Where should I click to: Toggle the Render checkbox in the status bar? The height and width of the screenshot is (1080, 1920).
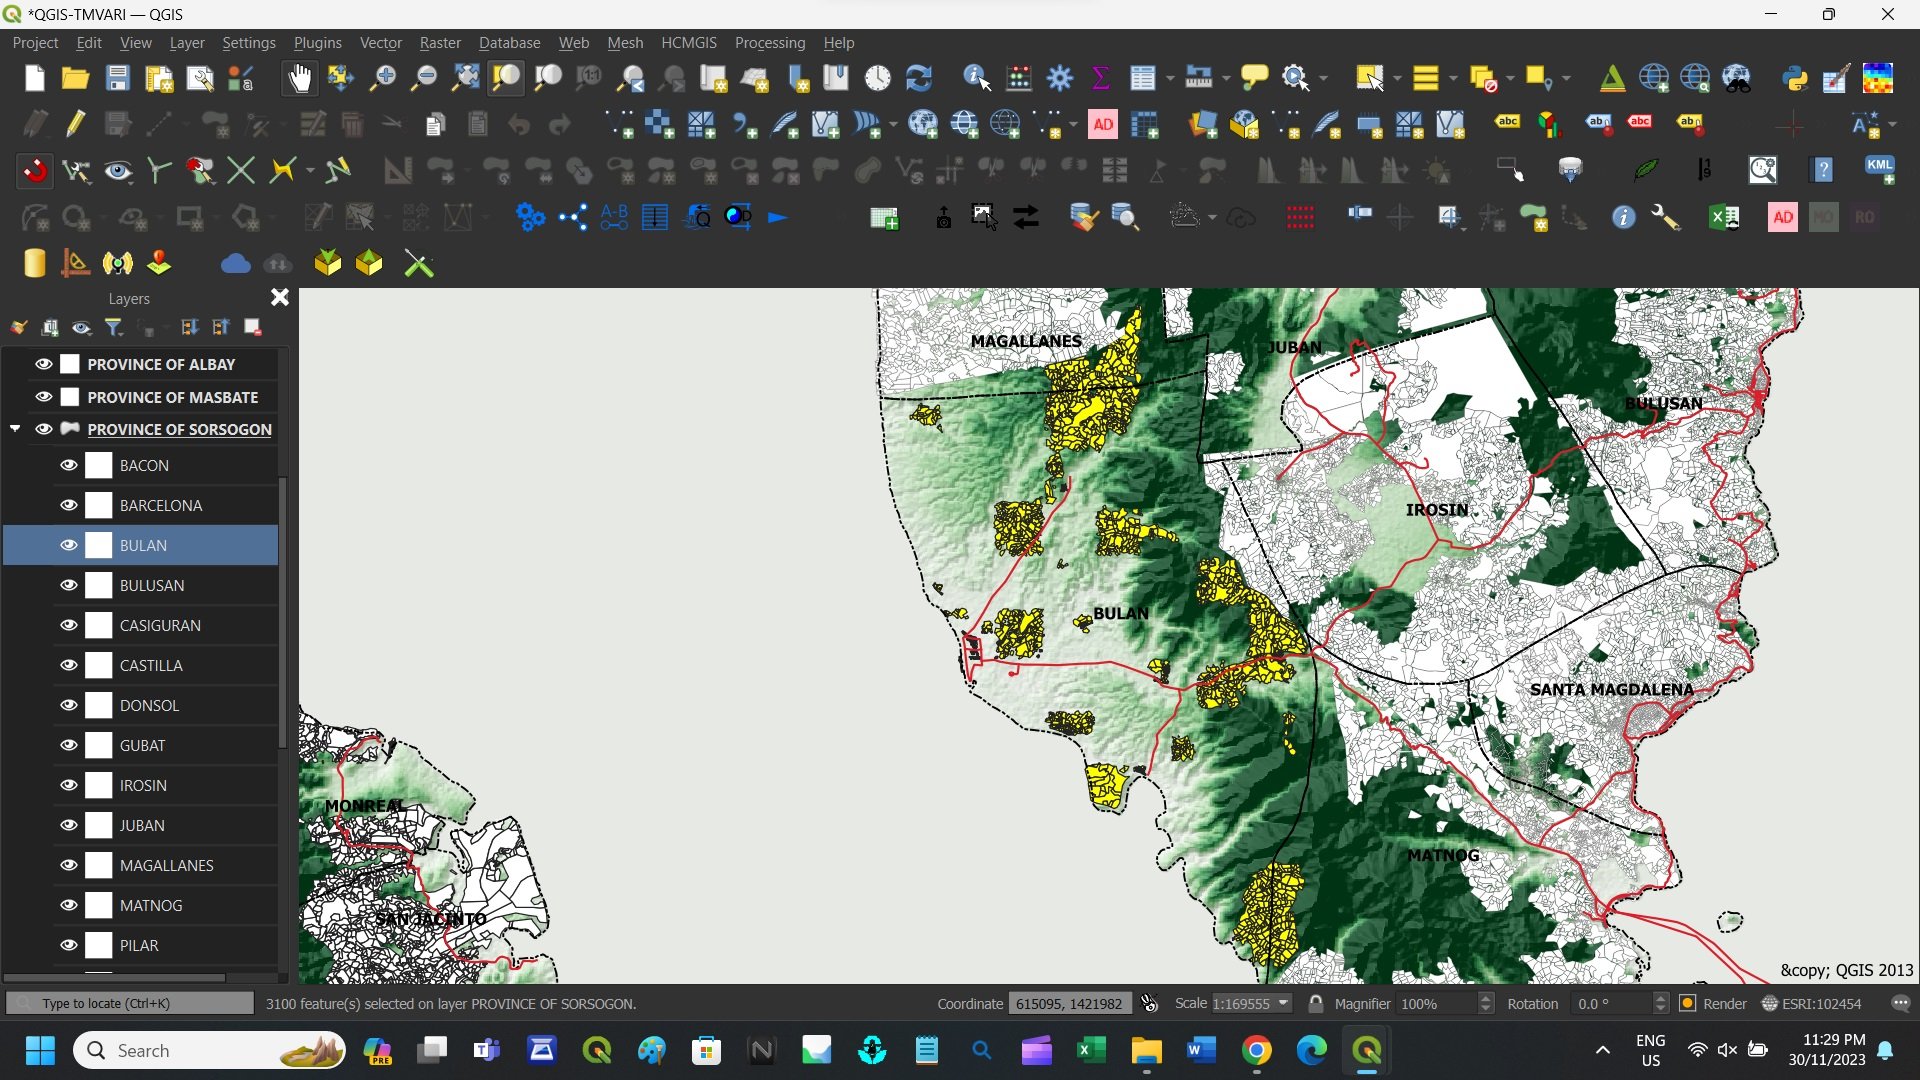point(1688,1003)
